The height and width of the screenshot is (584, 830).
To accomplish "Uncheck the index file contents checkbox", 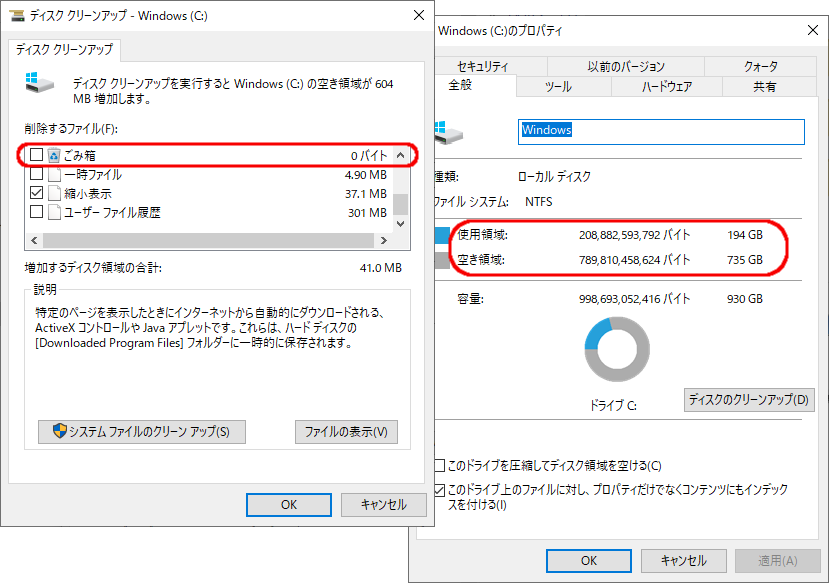I will pos(439,490).
